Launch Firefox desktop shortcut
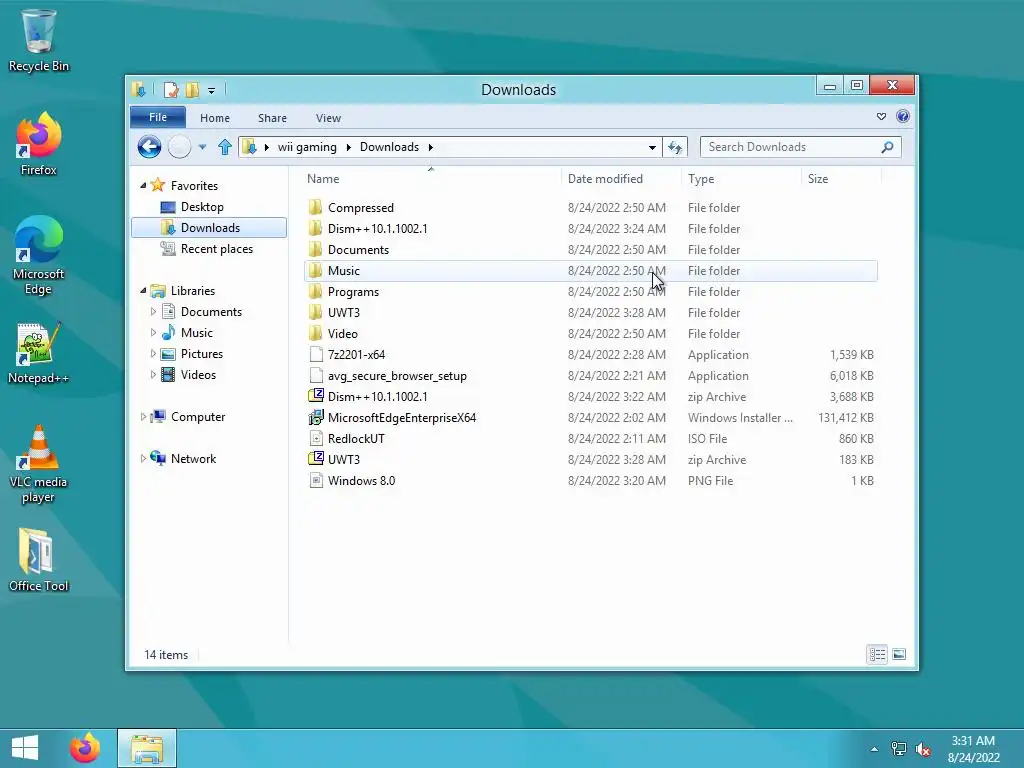The height and width of the screenshot is (768, 1024). click(39, 144)
